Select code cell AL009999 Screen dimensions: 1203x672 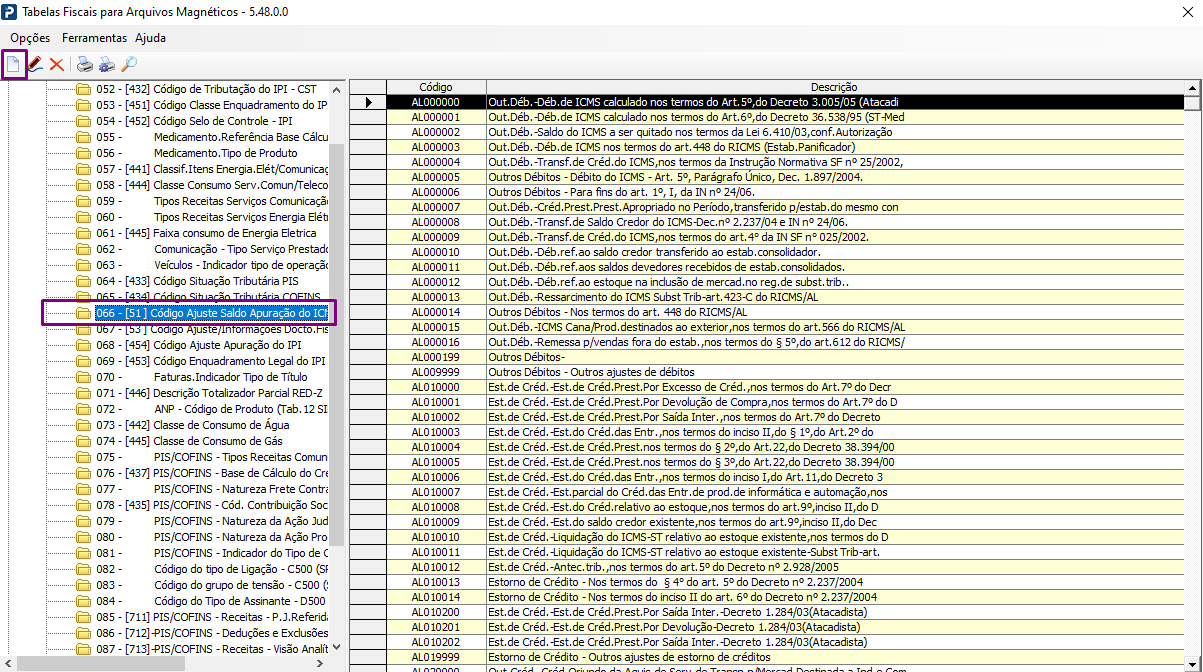[x=436, y=372]
